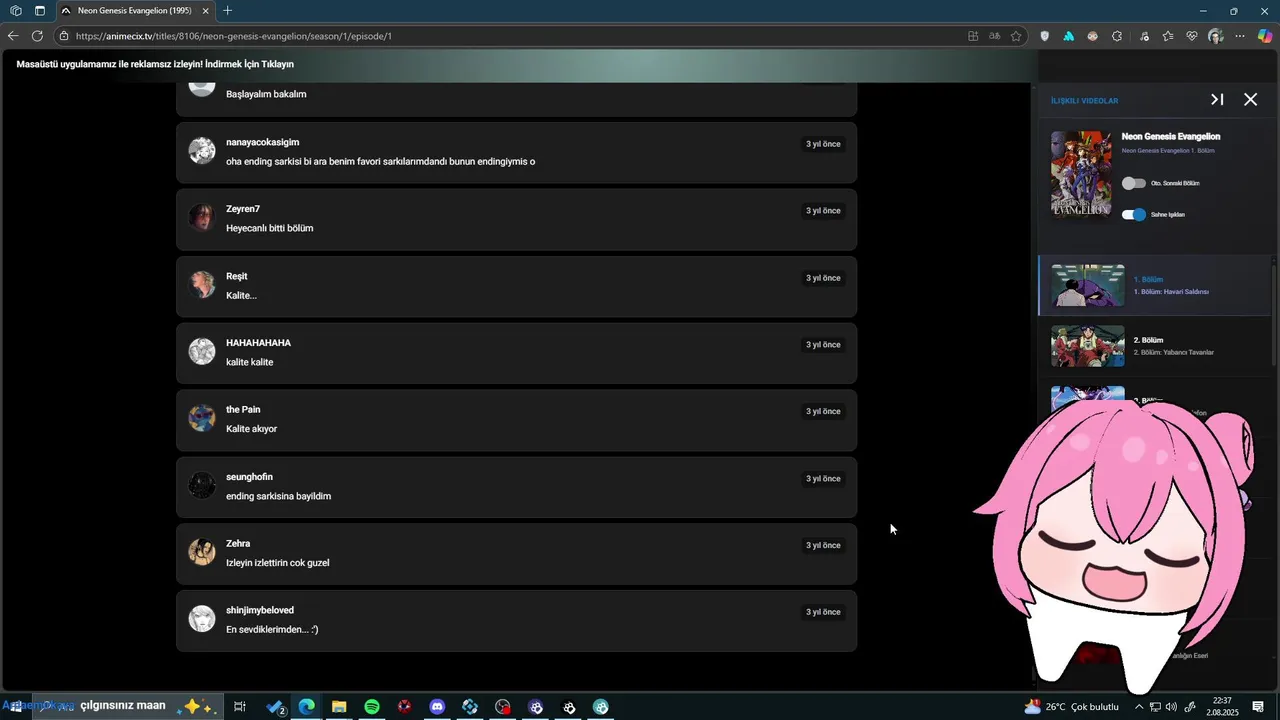Viewport: 1280px width, 720px height.
Task: Open the checkmark To Do app in taskbar
Action: tap(275, 707)
